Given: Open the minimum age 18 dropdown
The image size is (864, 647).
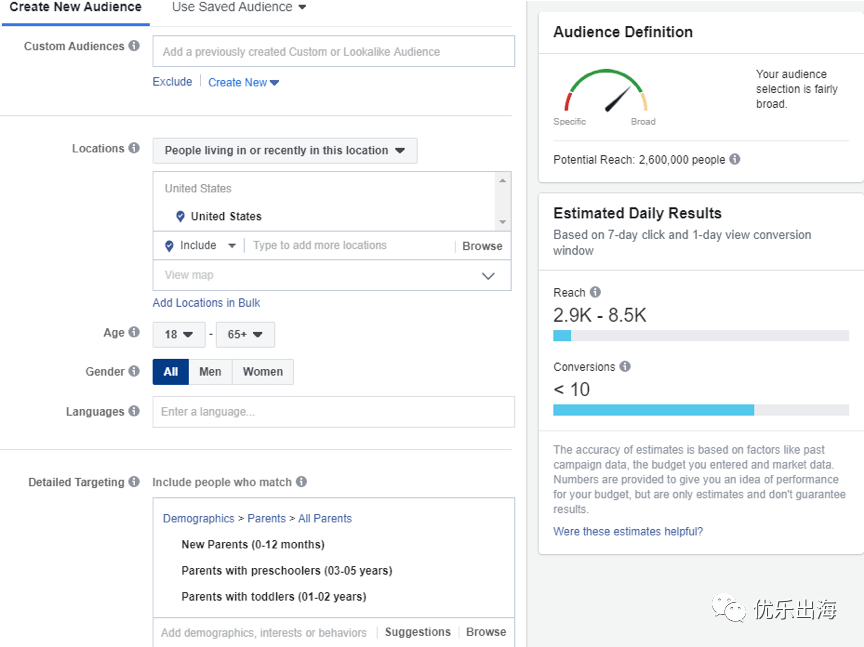Looking at the screenshot, I should (179, 335).
